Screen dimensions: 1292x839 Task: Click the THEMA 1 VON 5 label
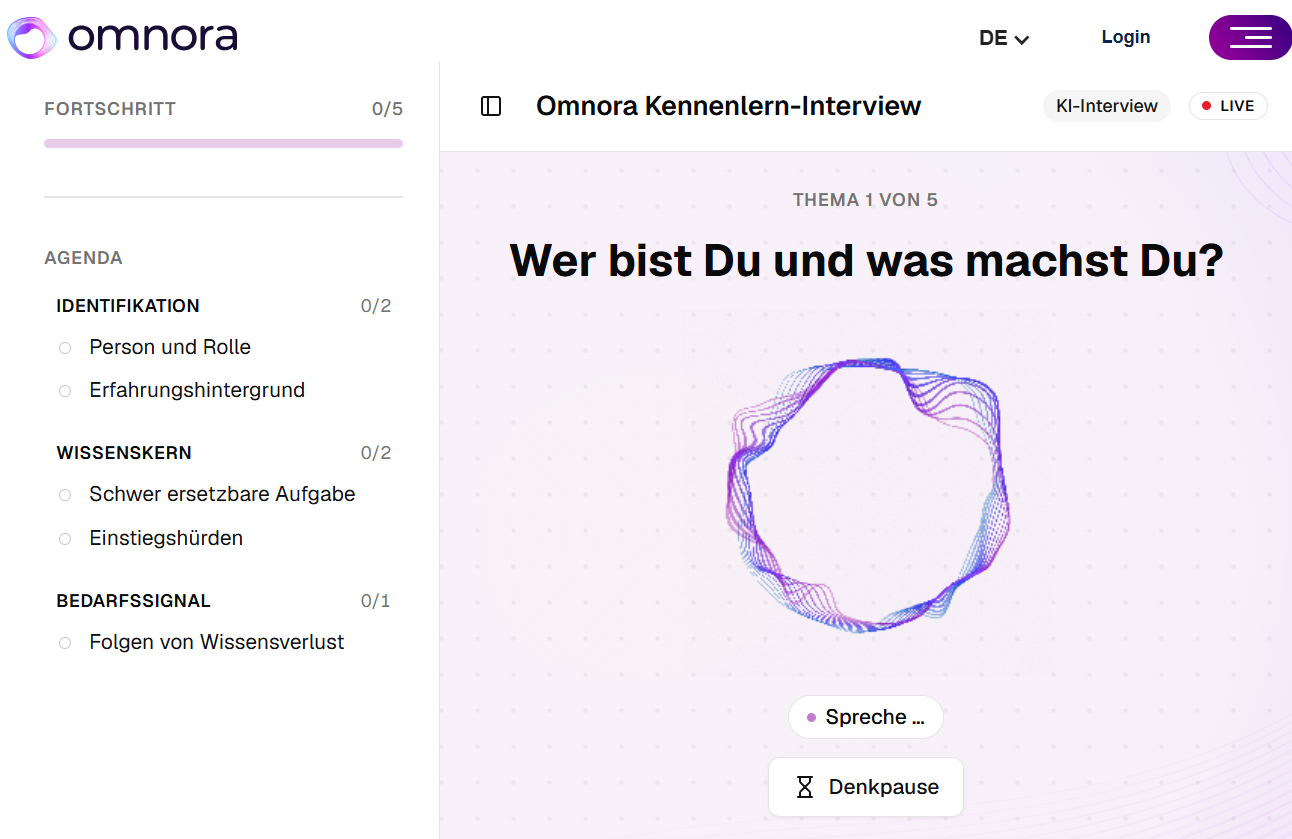pyautogui.click(x=865, y=200)
